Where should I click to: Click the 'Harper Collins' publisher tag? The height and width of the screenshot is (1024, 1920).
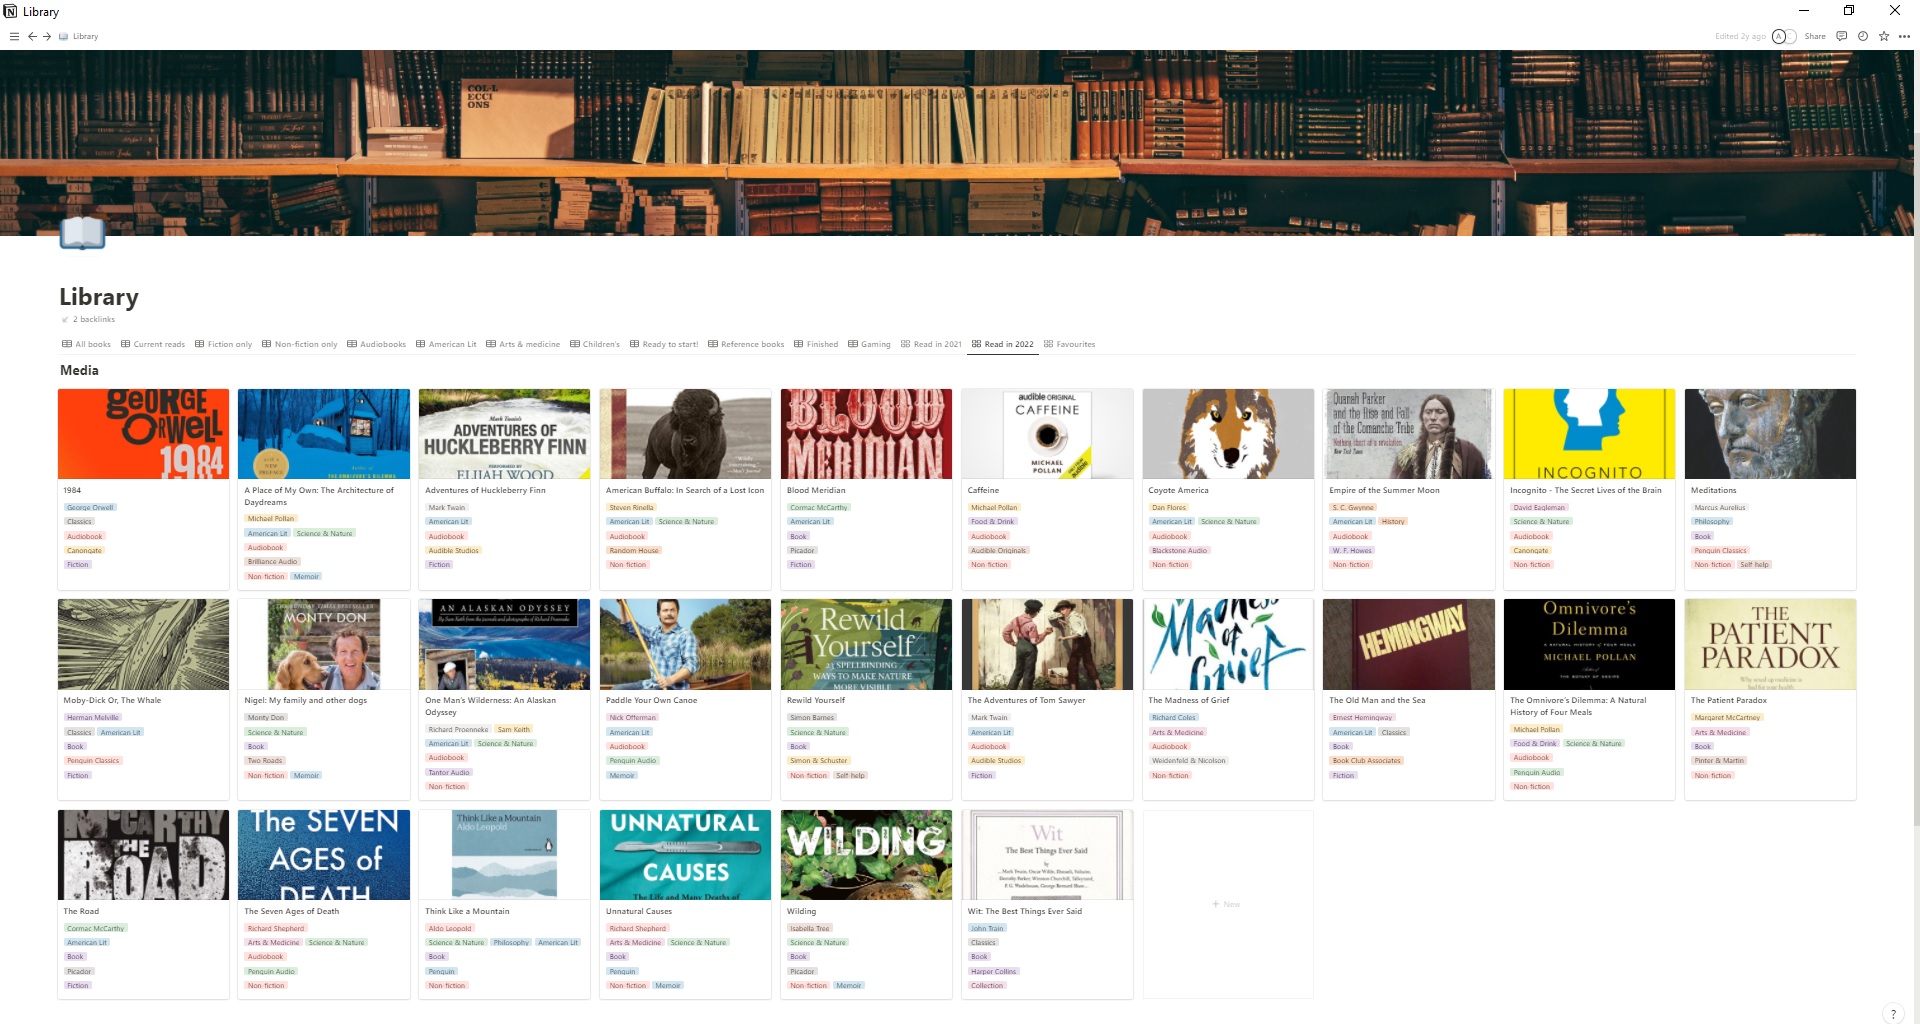993,972
